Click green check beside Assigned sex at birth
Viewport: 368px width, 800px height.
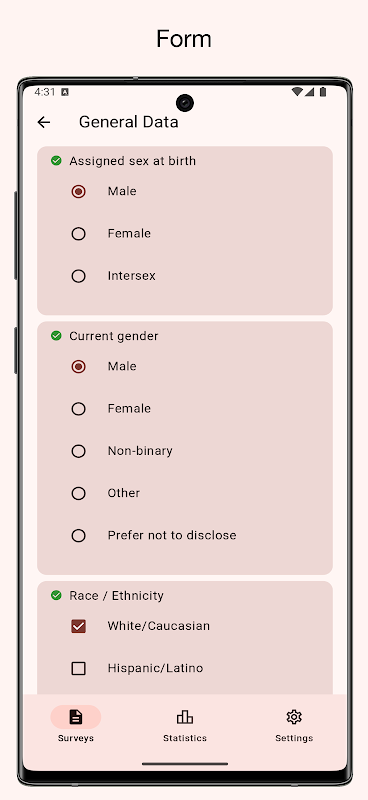point(56,161)
